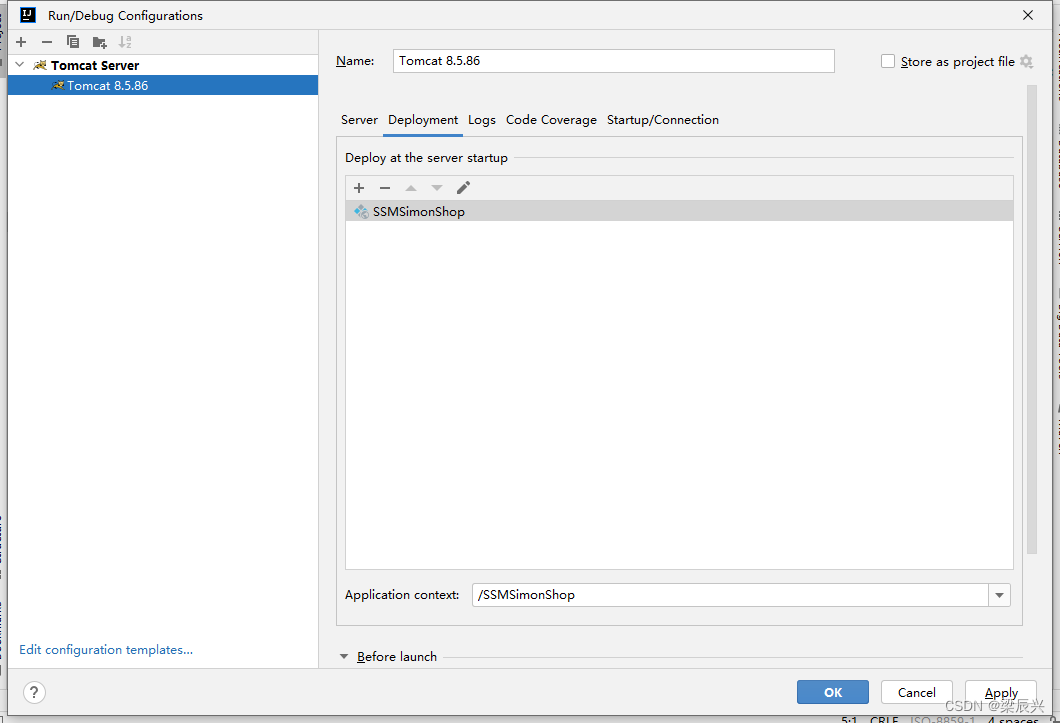Select the Tomcat Server group
The image size is (1060, 723).
tap(163, 65)
